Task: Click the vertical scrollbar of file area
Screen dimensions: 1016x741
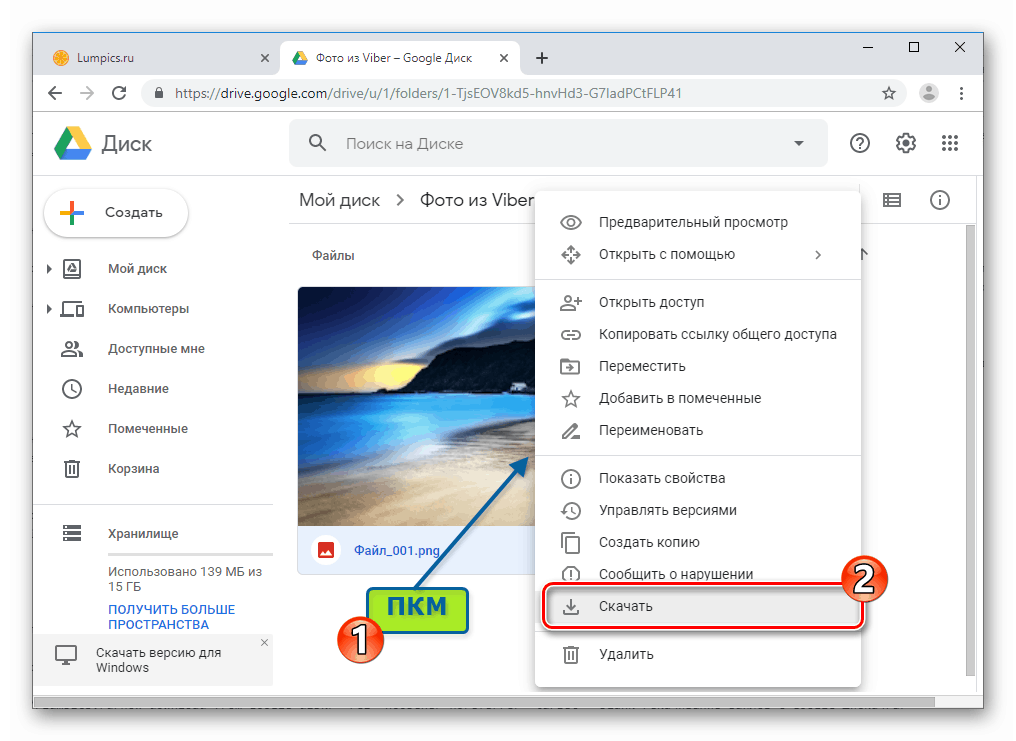Action: (969, 451)
